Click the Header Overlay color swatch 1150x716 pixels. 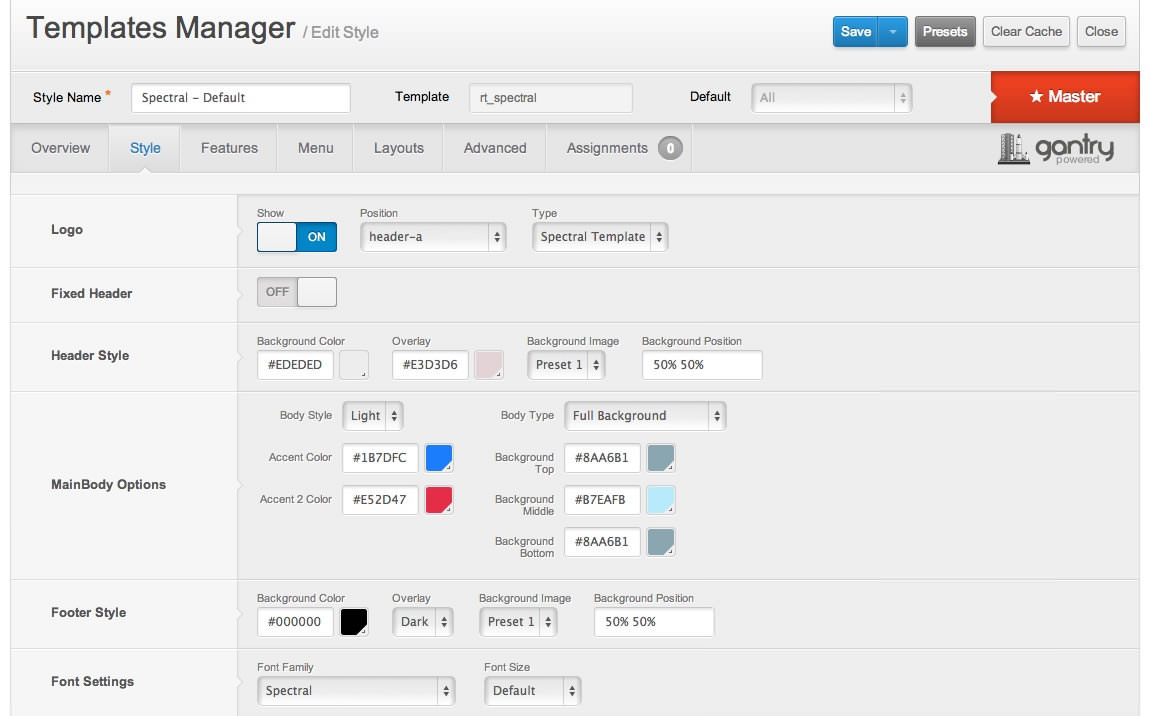(489, 365)
